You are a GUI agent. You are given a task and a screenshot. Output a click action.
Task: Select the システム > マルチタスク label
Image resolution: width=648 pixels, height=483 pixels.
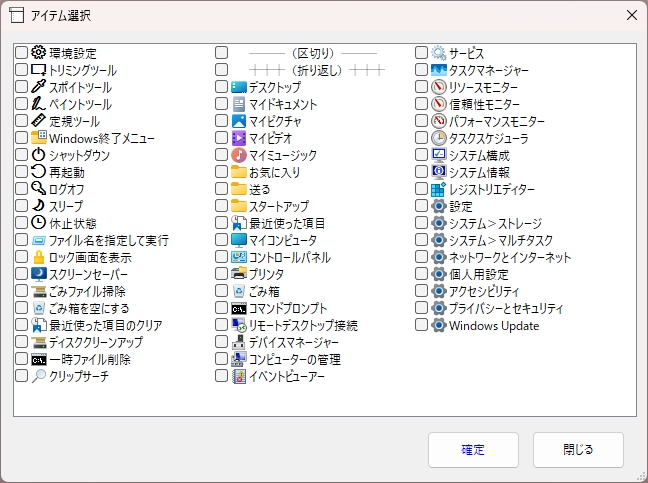[x=501, y=240]
